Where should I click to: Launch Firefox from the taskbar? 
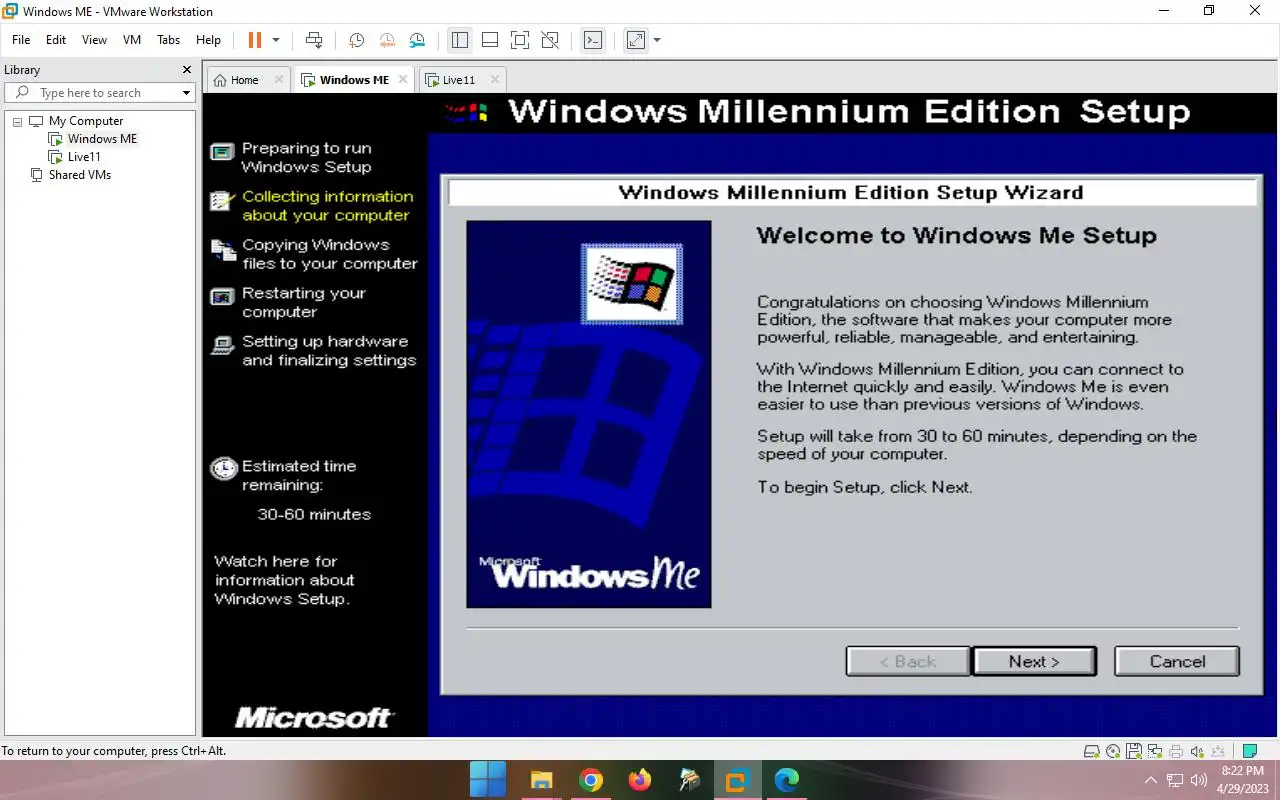(639, 780)
